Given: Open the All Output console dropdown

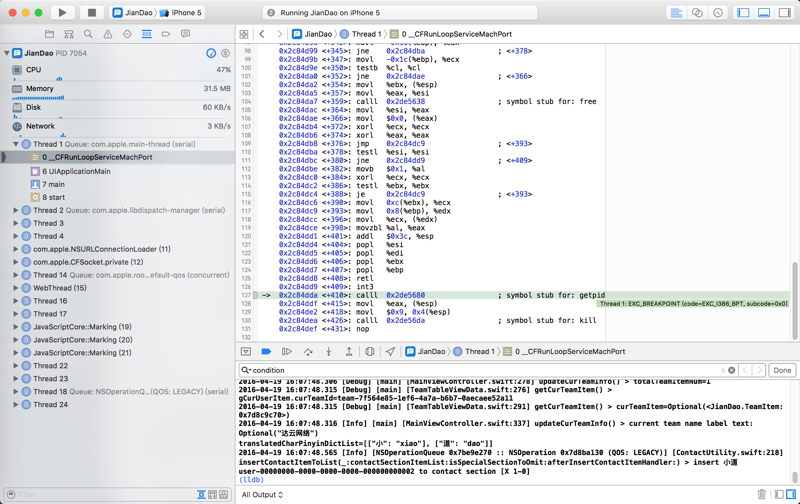Looking at the screenshot, I should pos(262,495).
